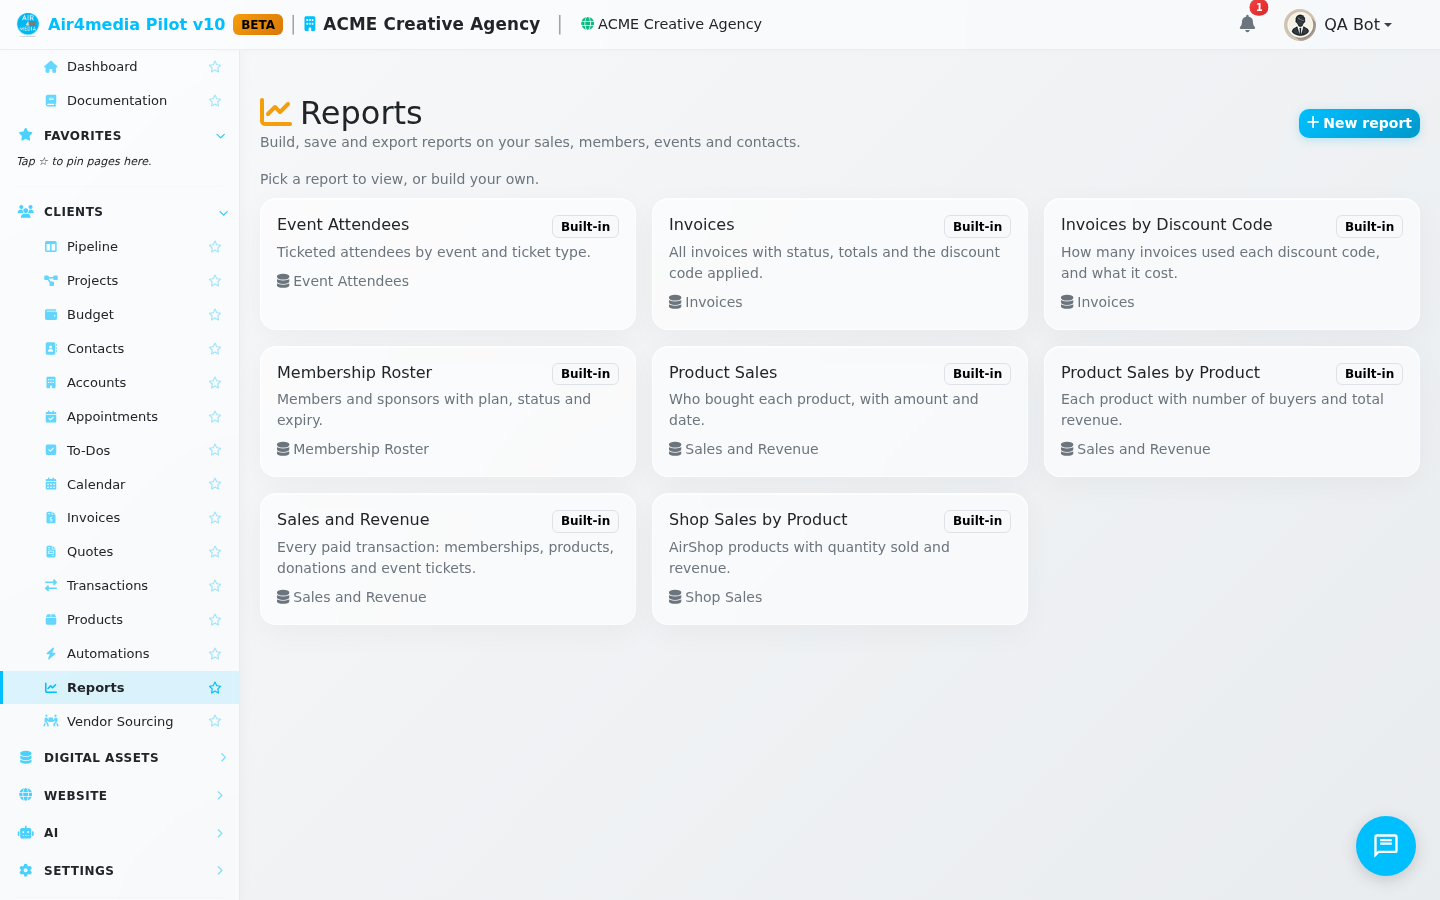Toggle the favorite star for Pipeline
Image resolution: width=1440 pixels, height=900 pixels.
(x=215, y=247)
